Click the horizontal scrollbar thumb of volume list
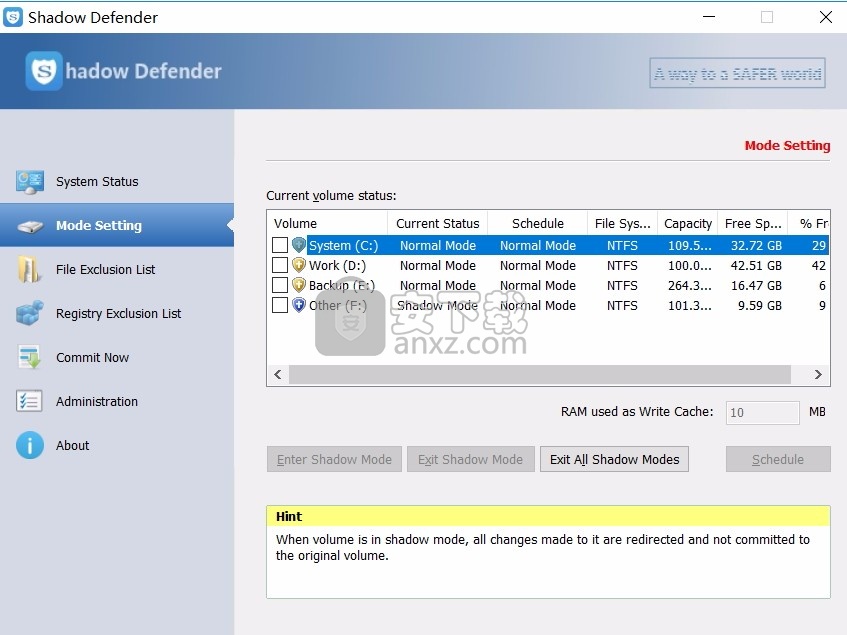847x635 pixels. [x=540, y=374]
